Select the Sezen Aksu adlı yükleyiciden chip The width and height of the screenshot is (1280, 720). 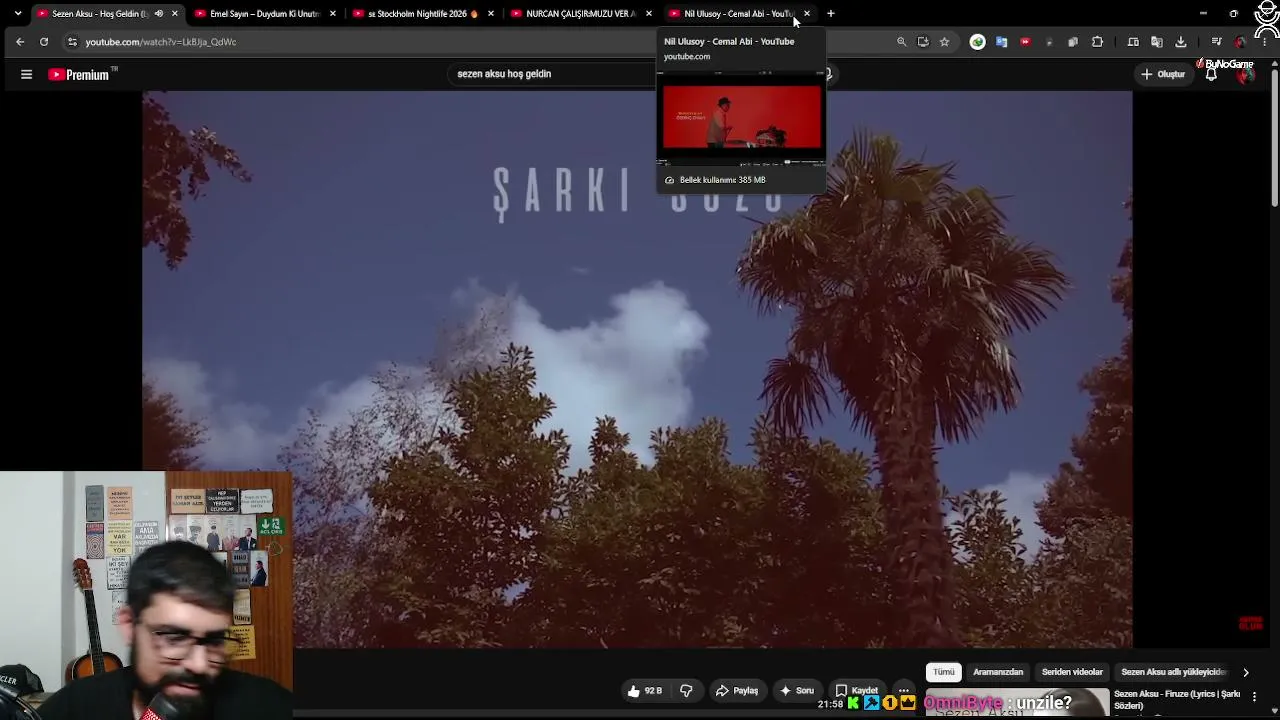click(1173, 672)
